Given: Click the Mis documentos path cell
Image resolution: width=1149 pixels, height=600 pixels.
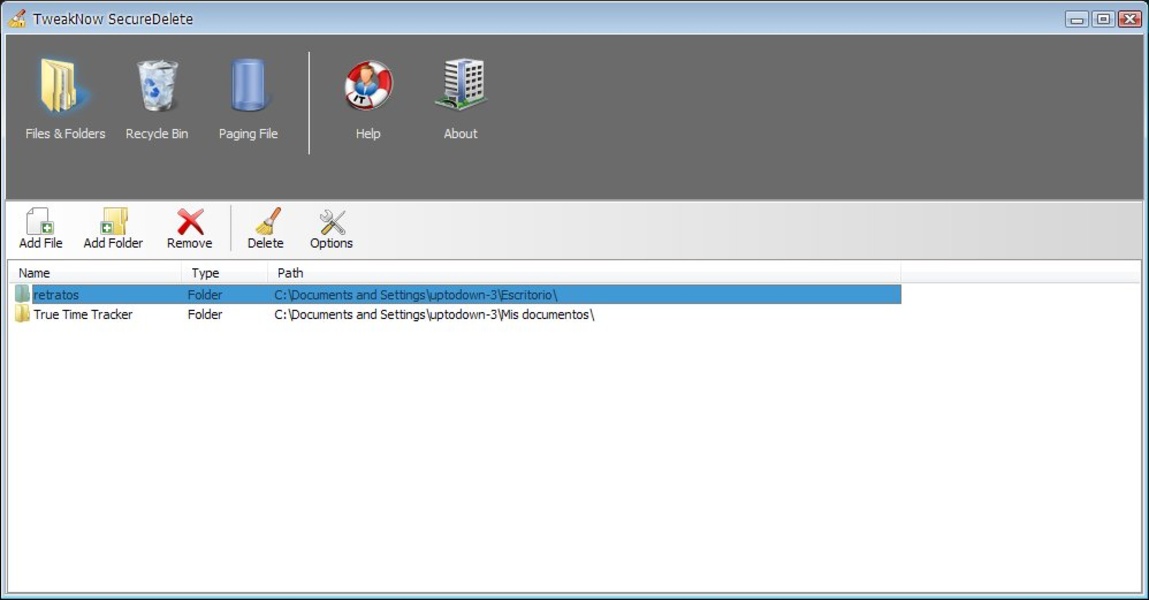Looking at the screenshot, I should [434, 314].
